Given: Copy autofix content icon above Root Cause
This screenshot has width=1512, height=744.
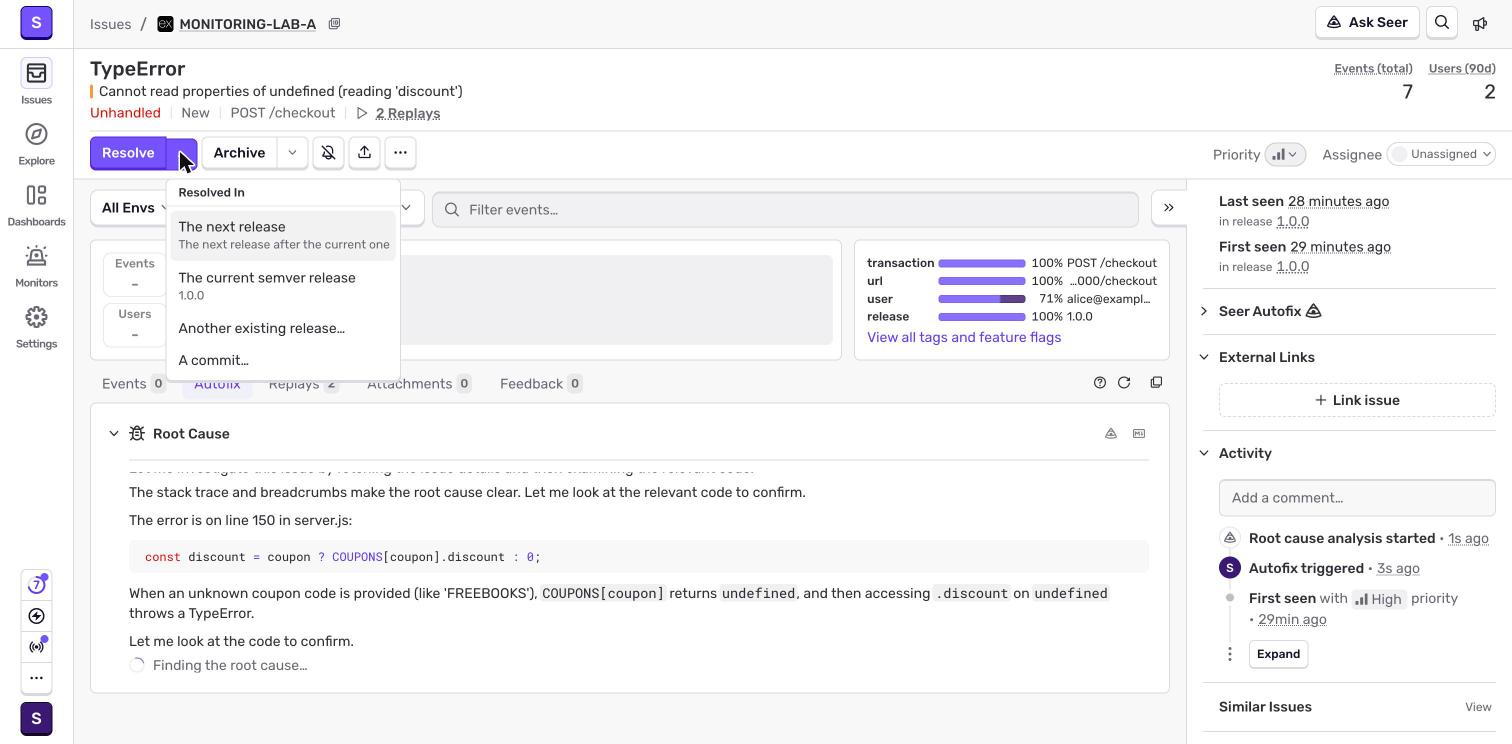Looking at the screenshot, I should [1156, 383].
